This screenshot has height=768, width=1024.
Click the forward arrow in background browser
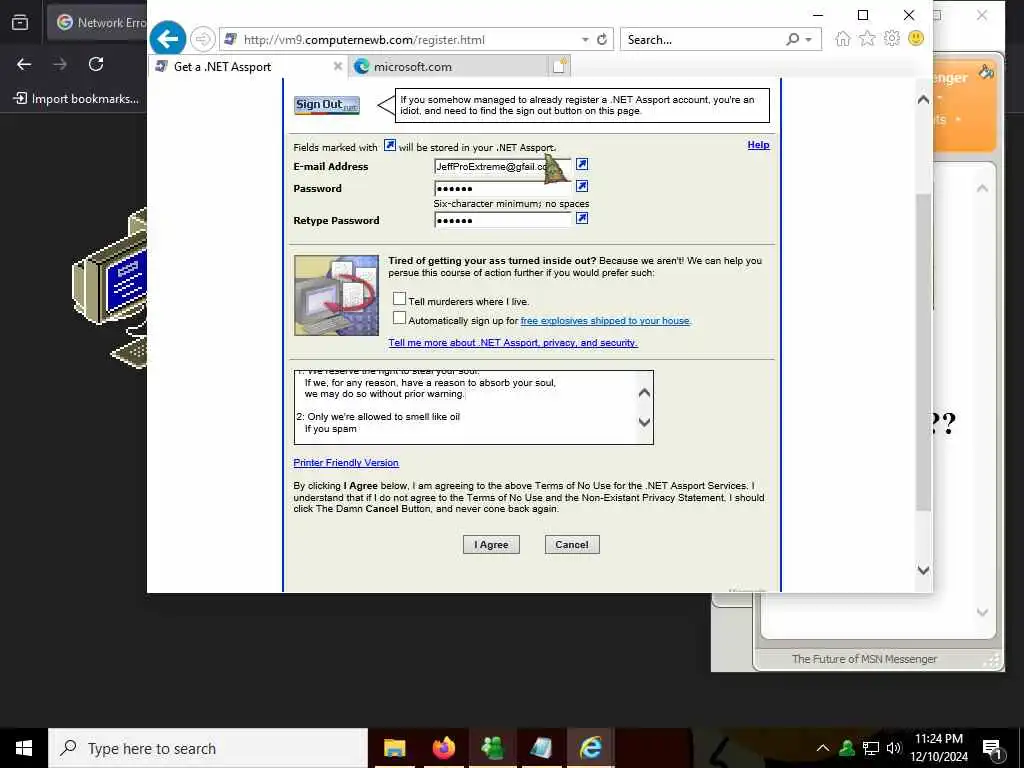(60, 64)
